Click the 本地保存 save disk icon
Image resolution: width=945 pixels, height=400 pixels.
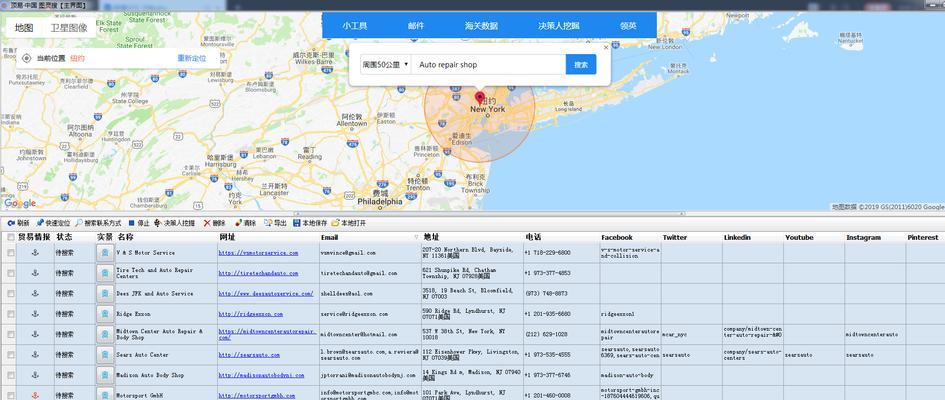pos(297,223)
